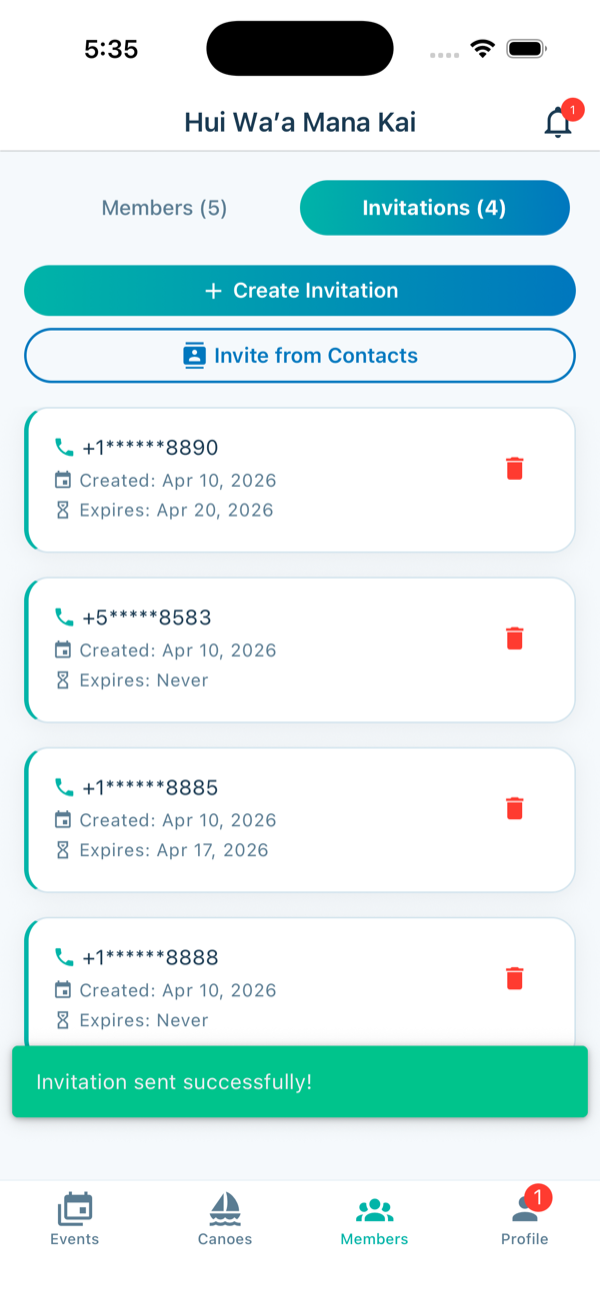Delete the invitation for +1******8885
Image resolution: width=600 pixels, height=1304 pixels.
click(515, 808)
